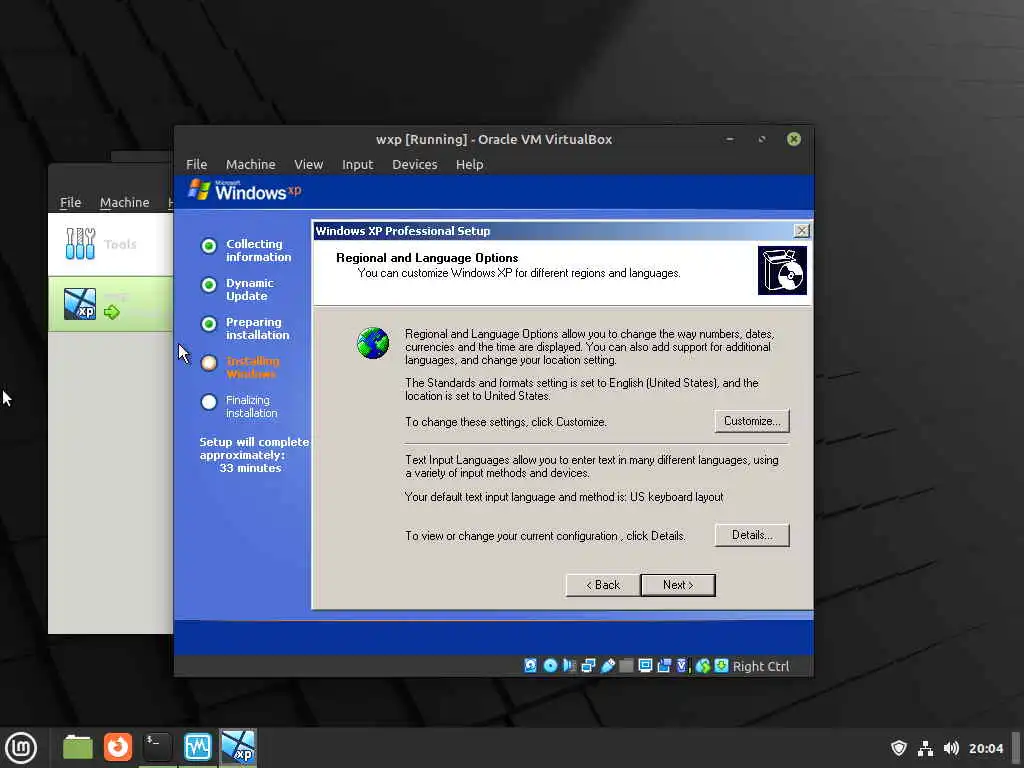Open Machine menu in VirtualBox Manager window

point(124,202)
